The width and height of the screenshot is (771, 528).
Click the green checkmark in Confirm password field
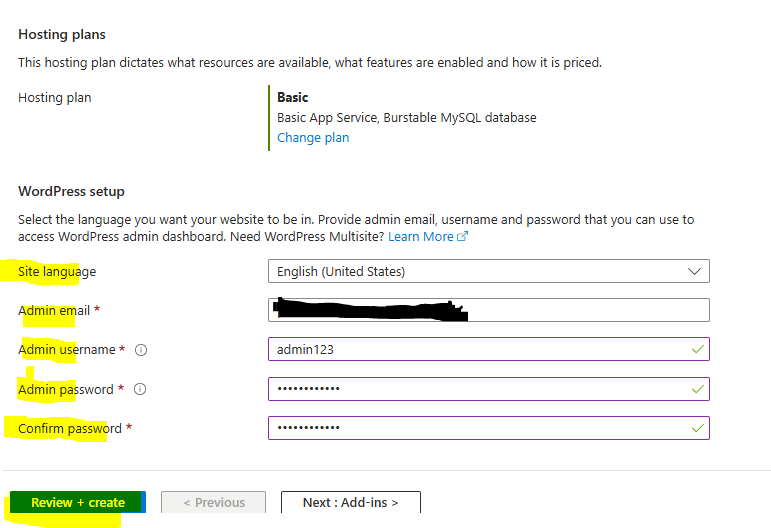[x=698, y=428]
